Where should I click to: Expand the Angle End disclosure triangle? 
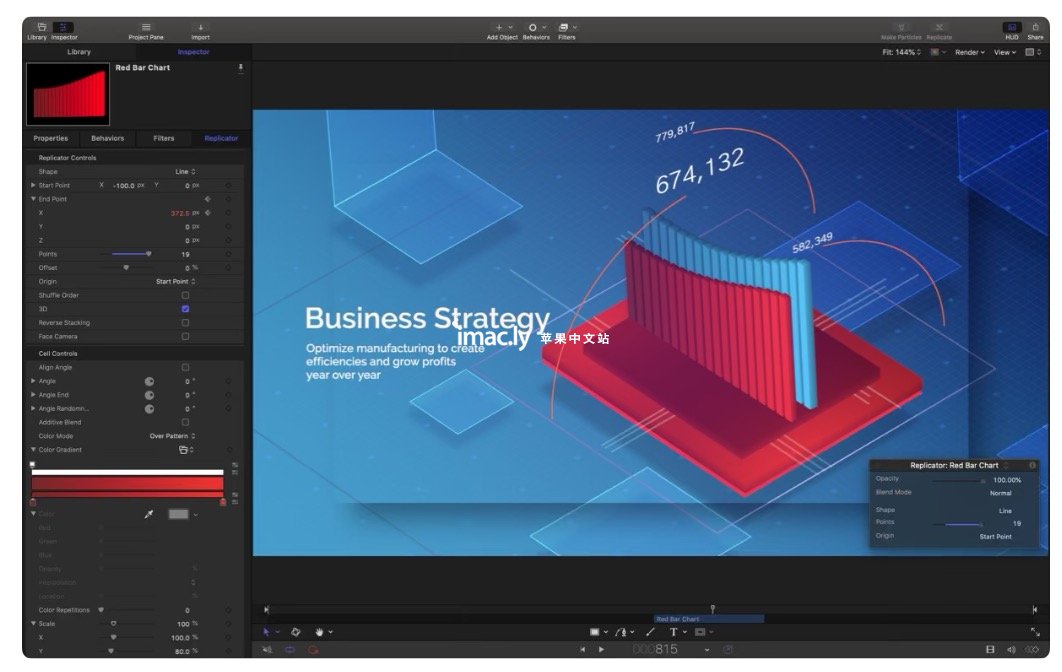point(33,394)
